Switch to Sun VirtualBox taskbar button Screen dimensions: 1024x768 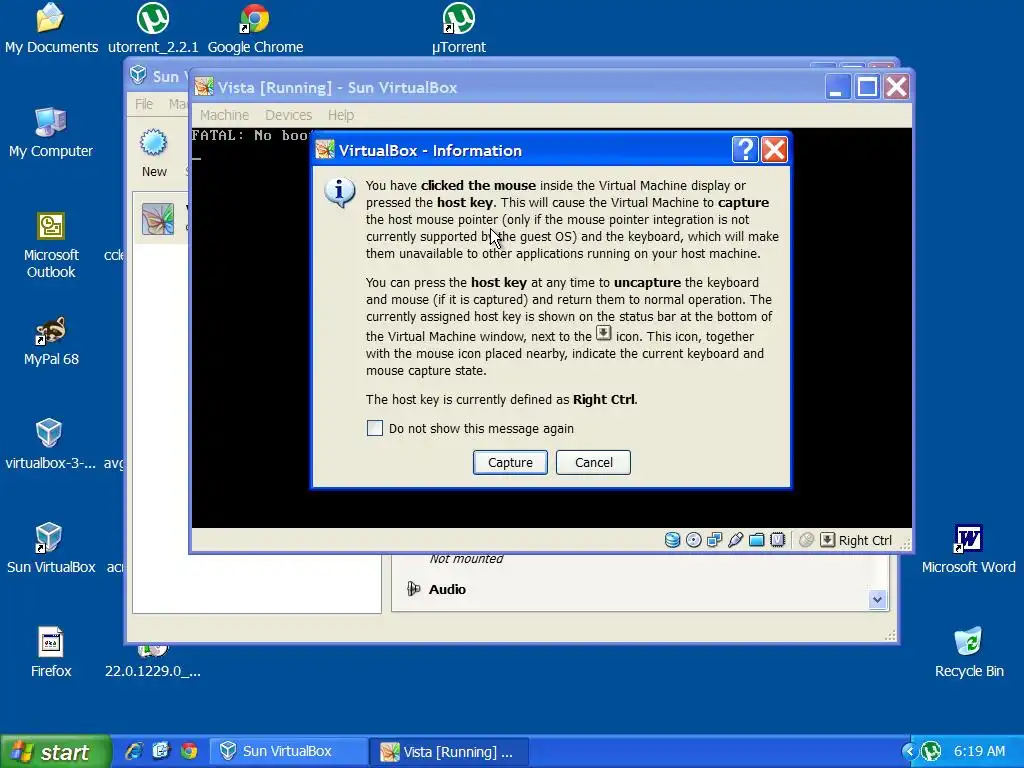click(289, 751)
